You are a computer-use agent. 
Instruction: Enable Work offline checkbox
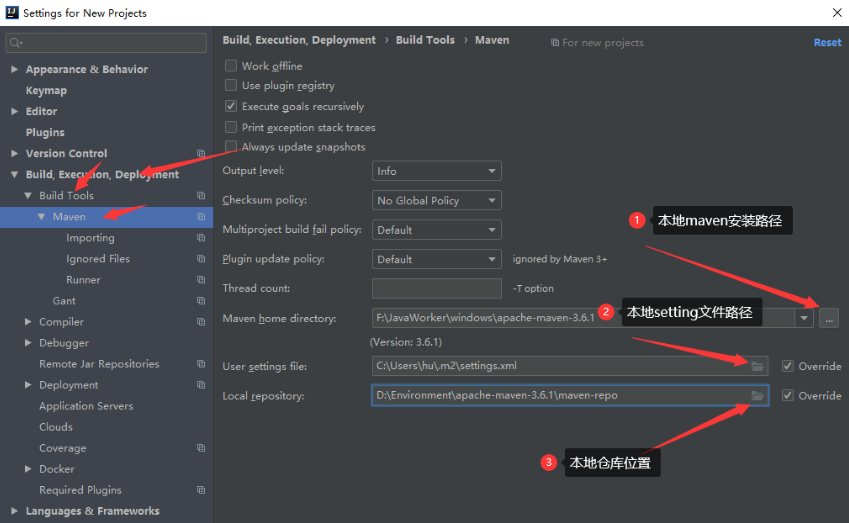(231, 66)
